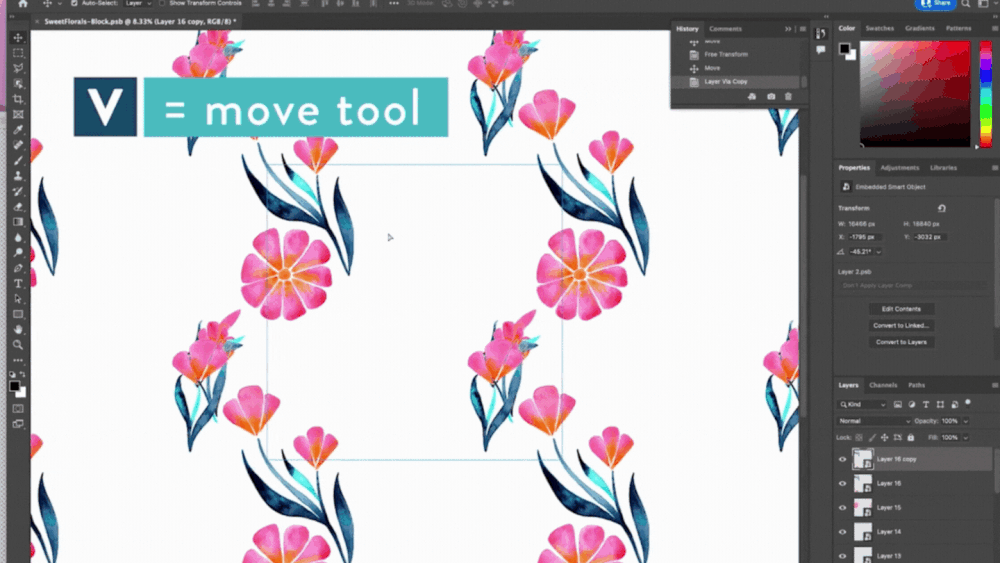
Task: Switch to the Channels tab
Action: (883, 385)
